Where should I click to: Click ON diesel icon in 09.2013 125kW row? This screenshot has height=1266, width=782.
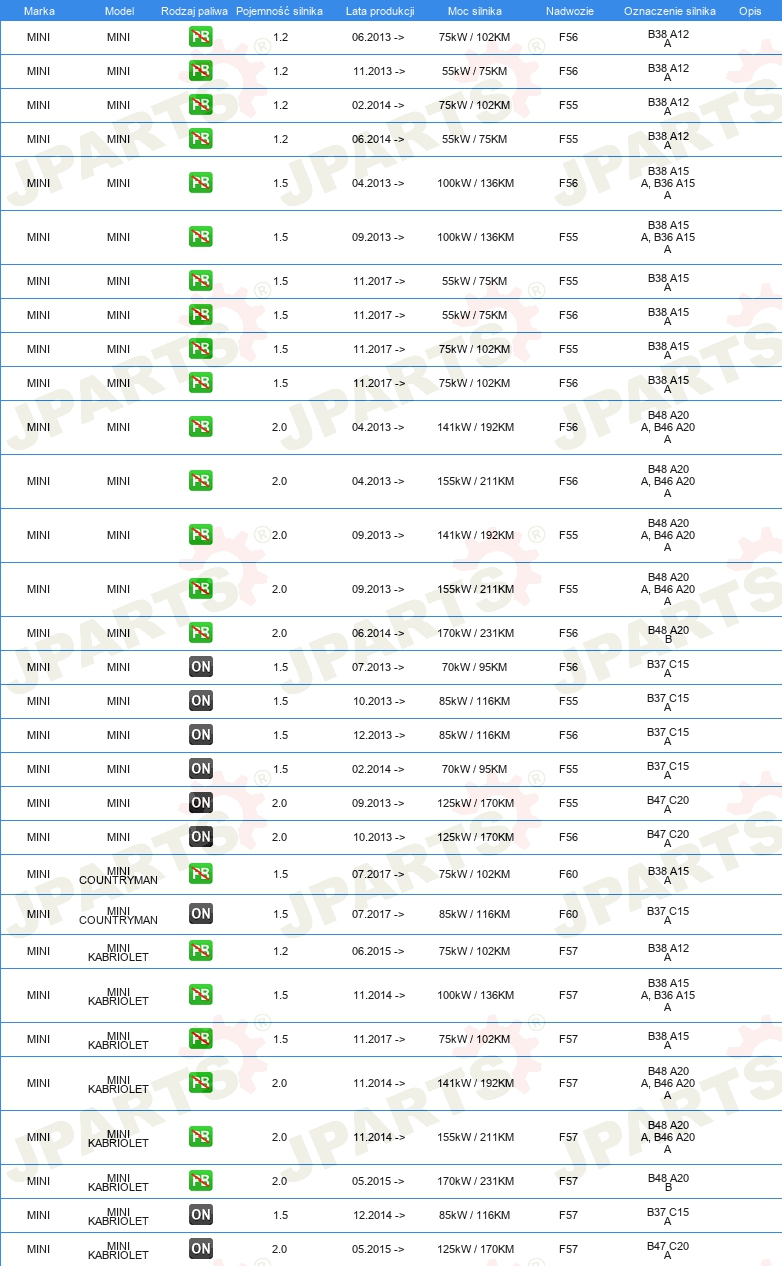[201, 803]
